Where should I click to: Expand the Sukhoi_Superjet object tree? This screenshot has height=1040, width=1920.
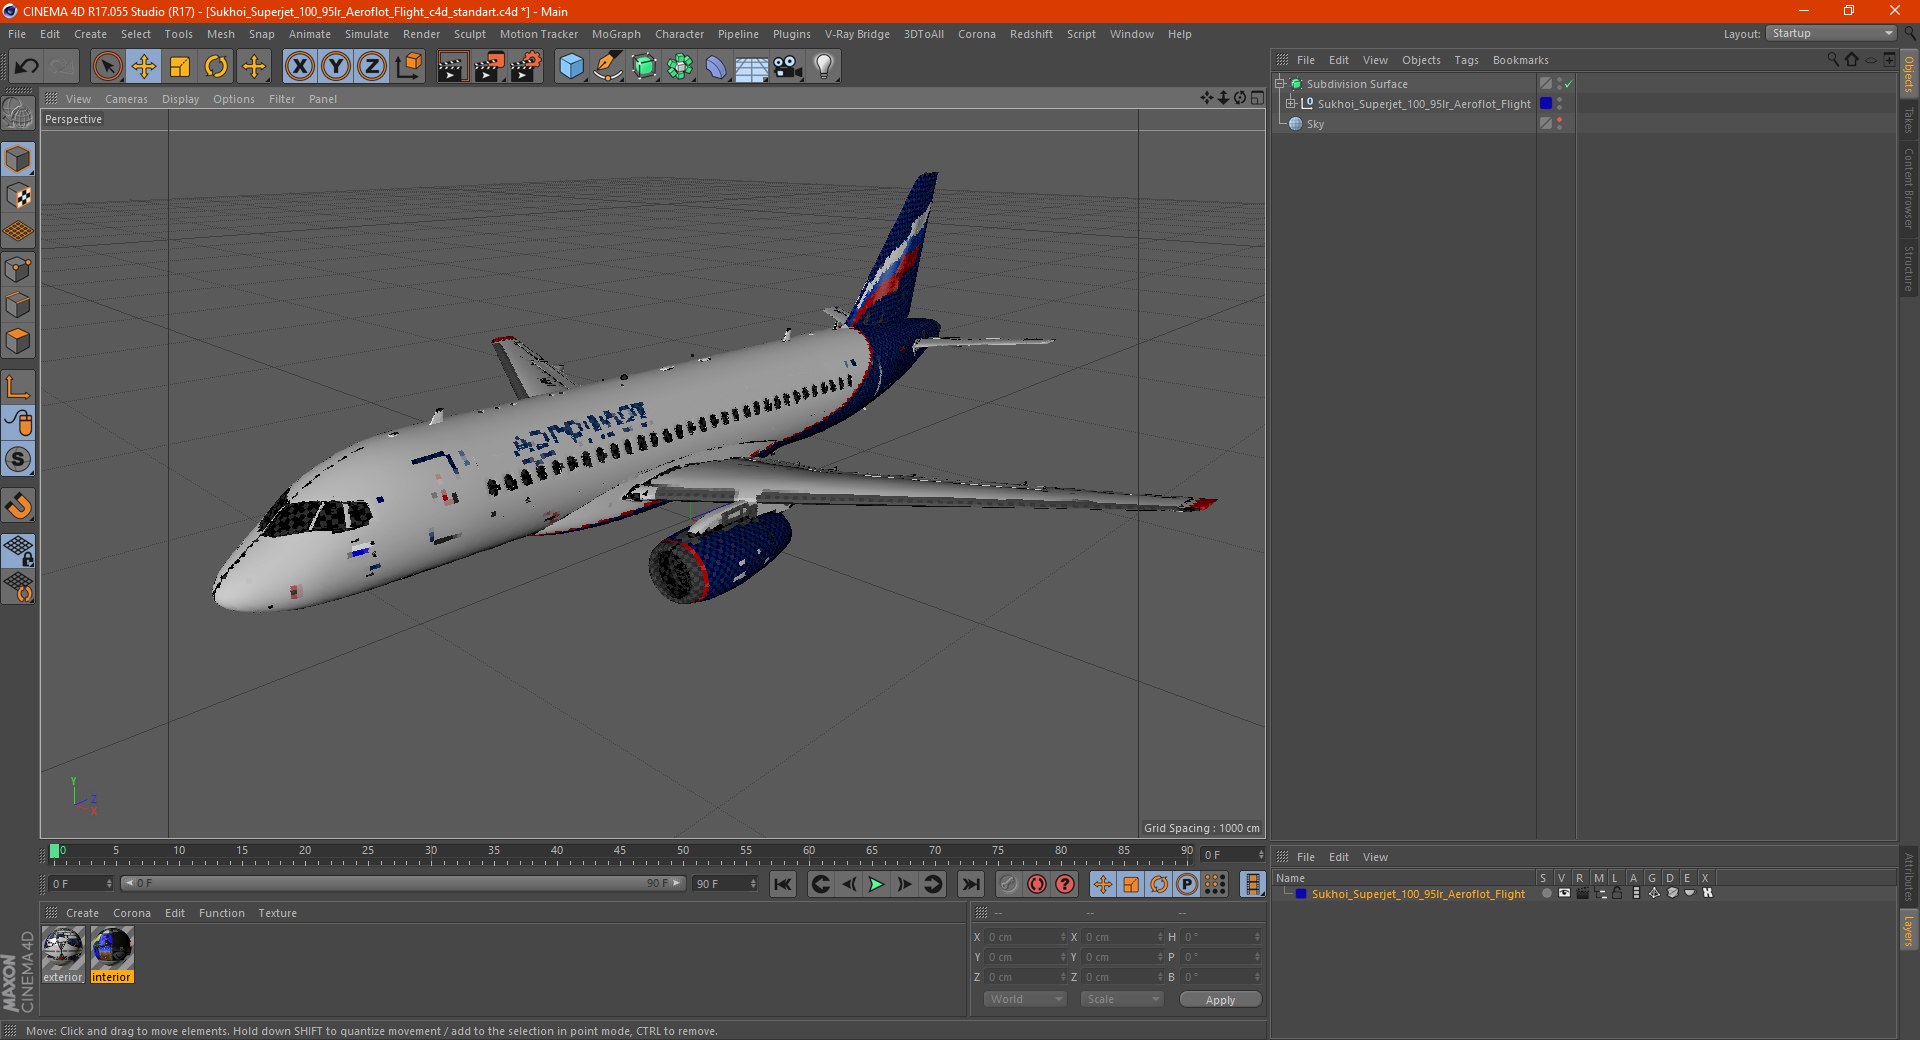[x=1290, y=104]
